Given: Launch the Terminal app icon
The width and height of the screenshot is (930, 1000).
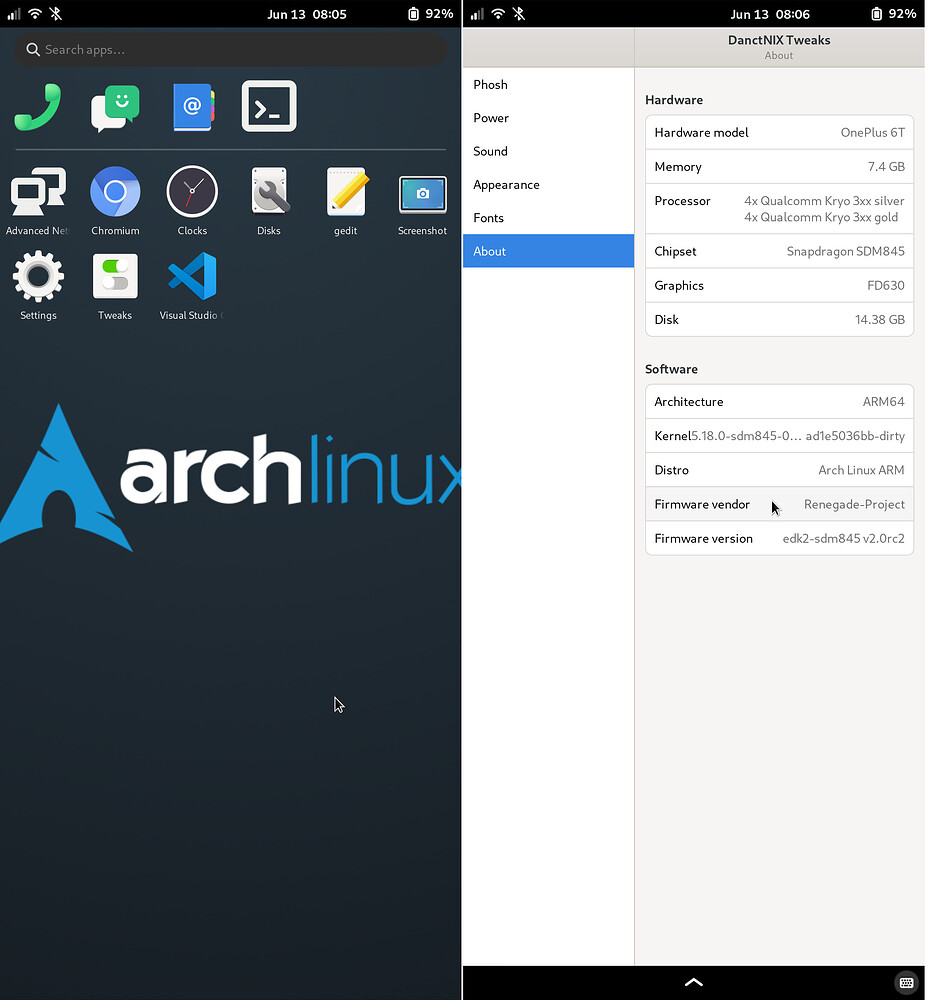Looking at the screenshot, I should click(x=269, y=106).
